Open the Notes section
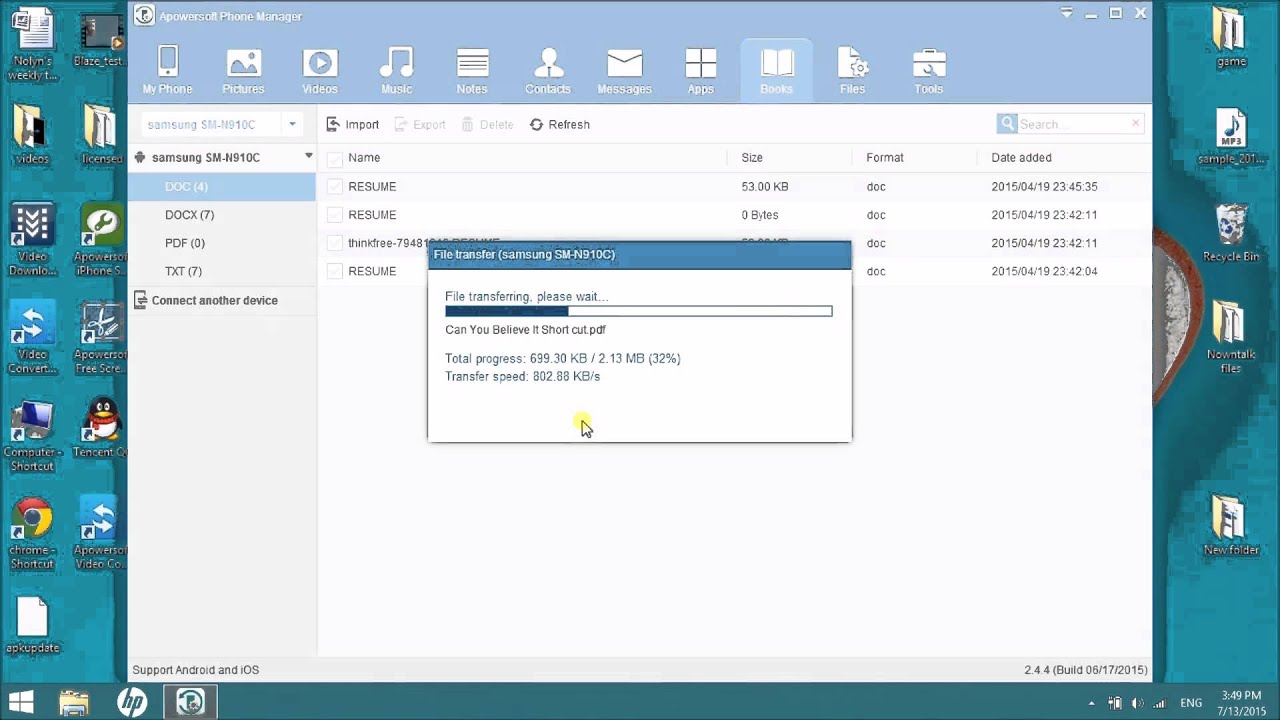The image size is (1280, 720). (x=472, y=70)
